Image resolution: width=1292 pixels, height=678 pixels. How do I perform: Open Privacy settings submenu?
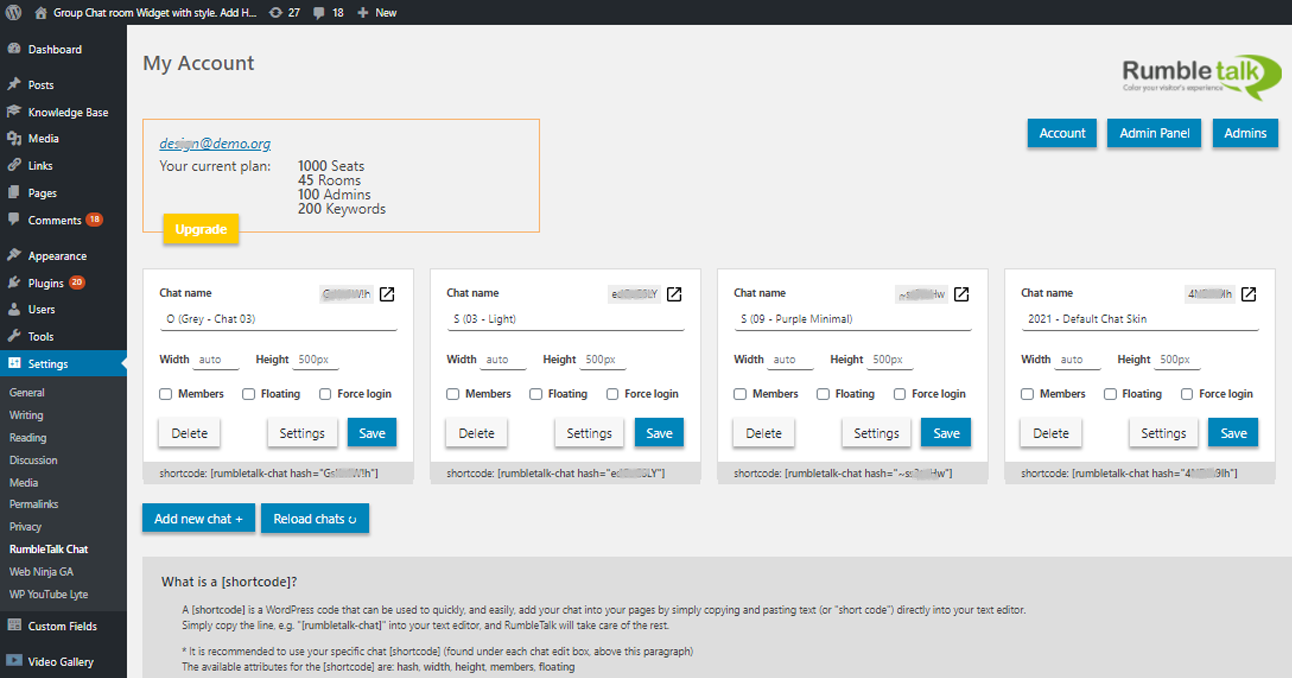[x=26, y=527]
